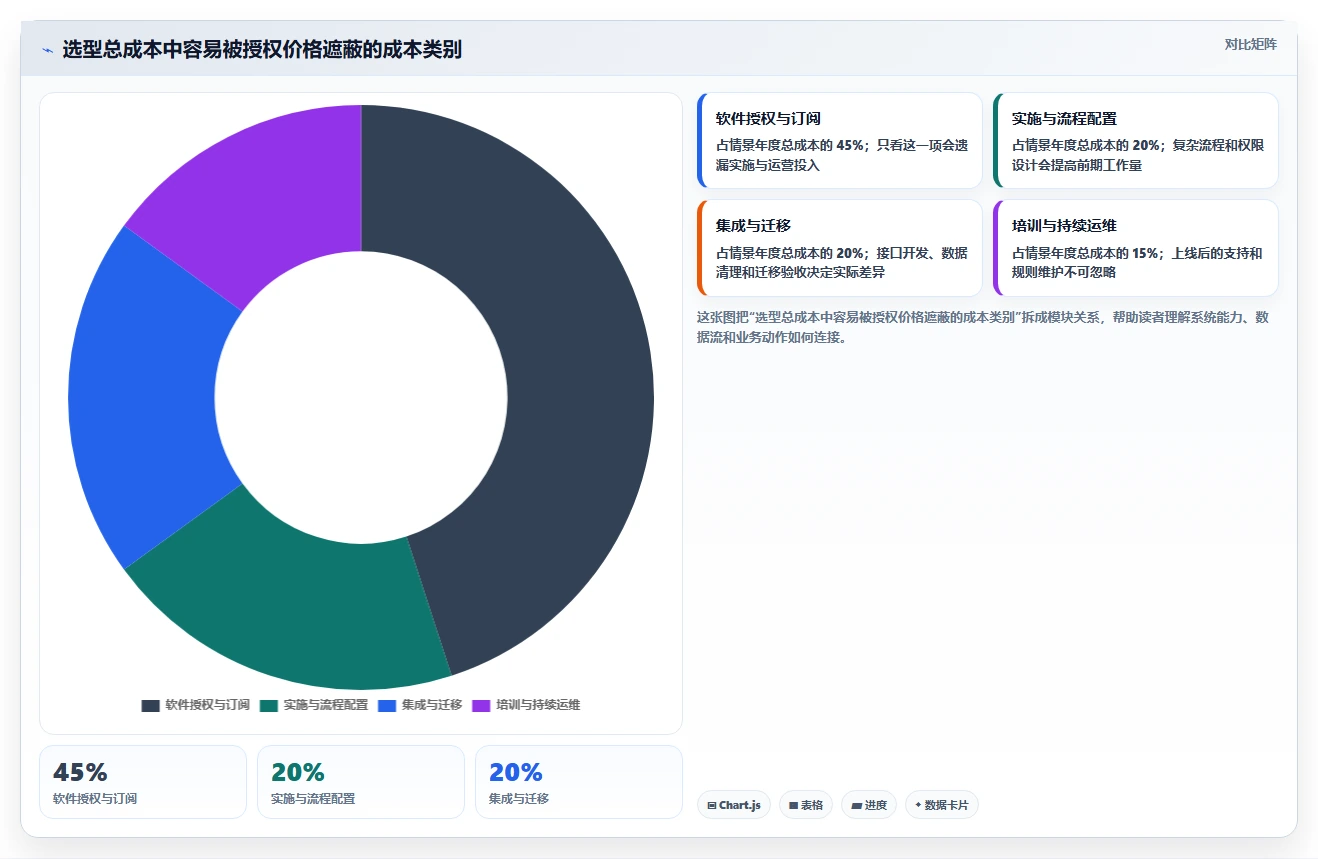Viewport: 1318px width, 859px height.
Task: Click the 进度 tag chip
Action: coord(869,805)
